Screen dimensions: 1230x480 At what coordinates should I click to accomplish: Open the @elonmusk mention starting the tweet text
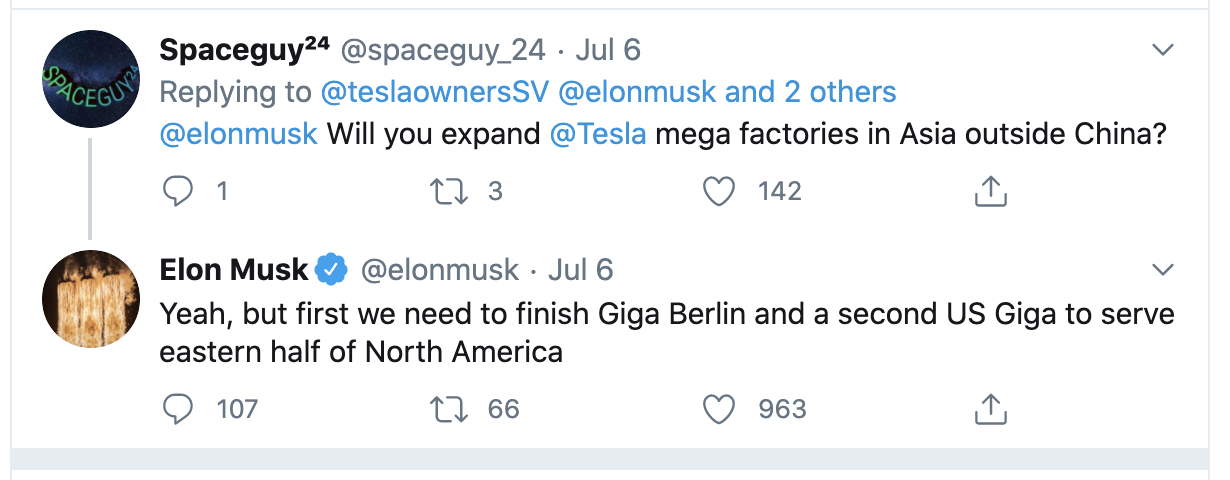[x=238, y=134]
